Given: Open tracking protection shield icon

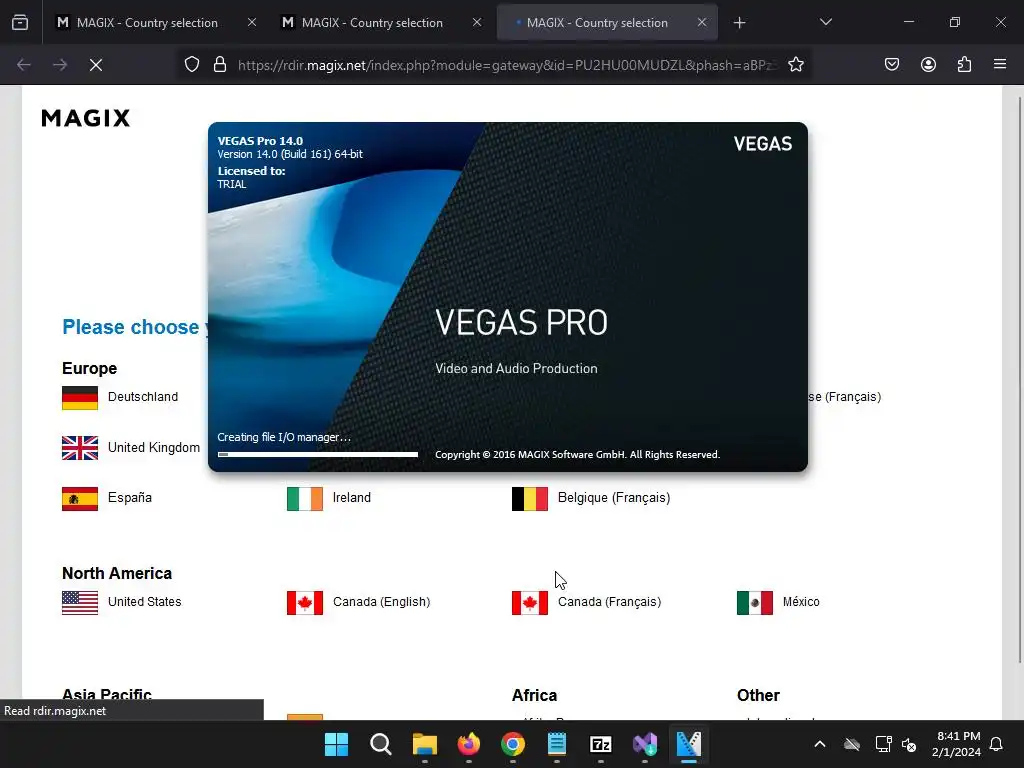Looking at the screenshot, I should (191, 65).
